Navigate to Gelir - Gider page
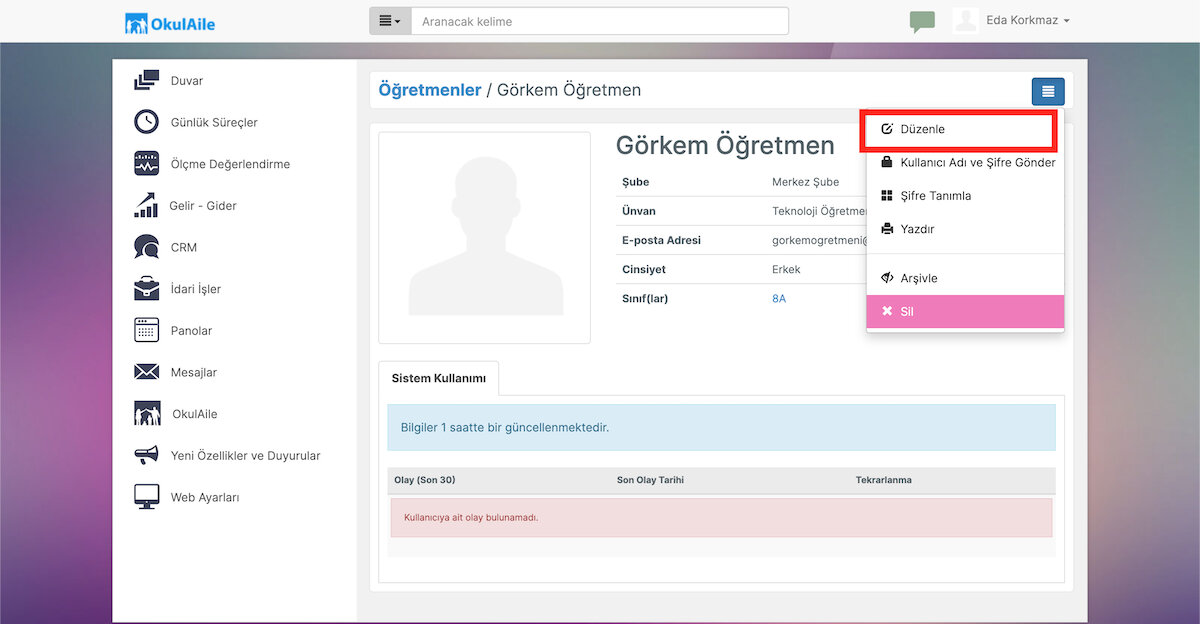1200x624 pixels. point(203,205)
